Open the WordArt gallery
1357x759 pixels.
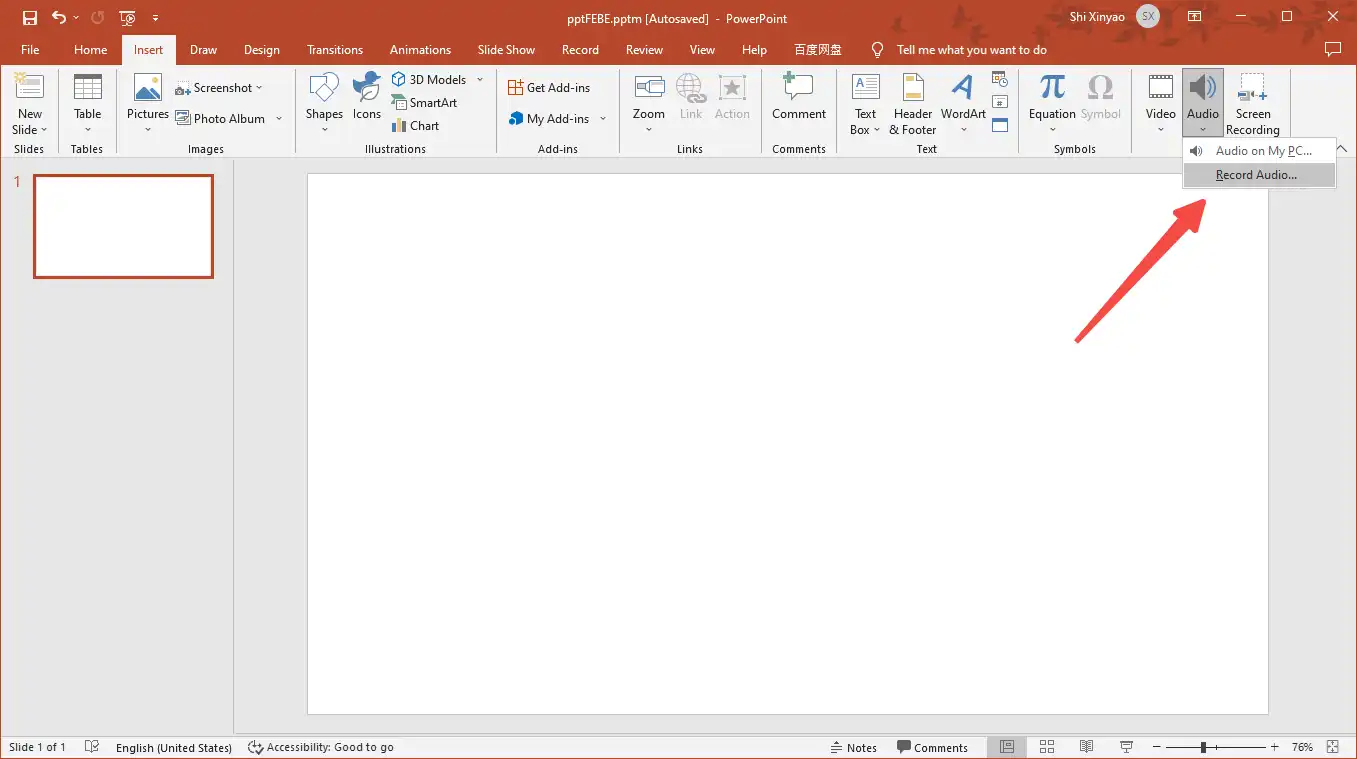(963, 104)
